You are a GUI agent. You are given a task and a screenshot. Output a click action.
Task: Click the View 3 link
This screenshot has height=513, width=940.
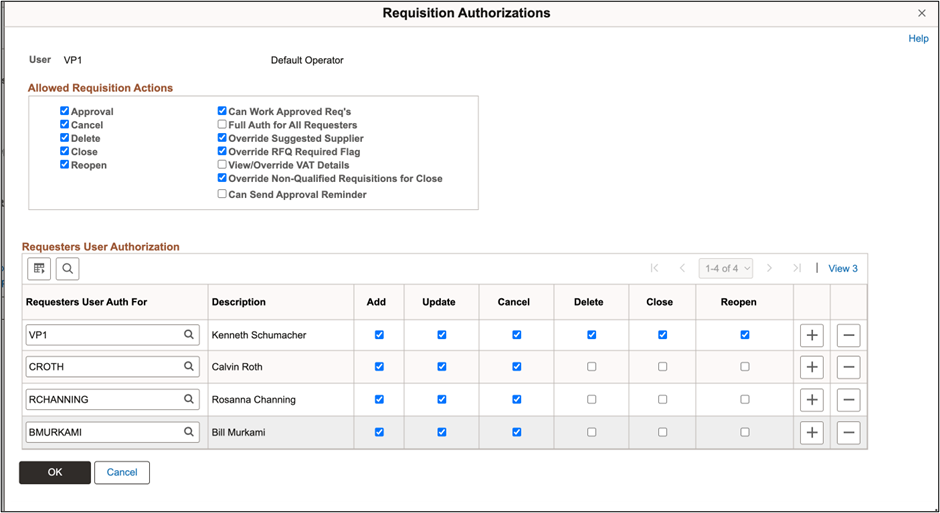click(842, 268)
